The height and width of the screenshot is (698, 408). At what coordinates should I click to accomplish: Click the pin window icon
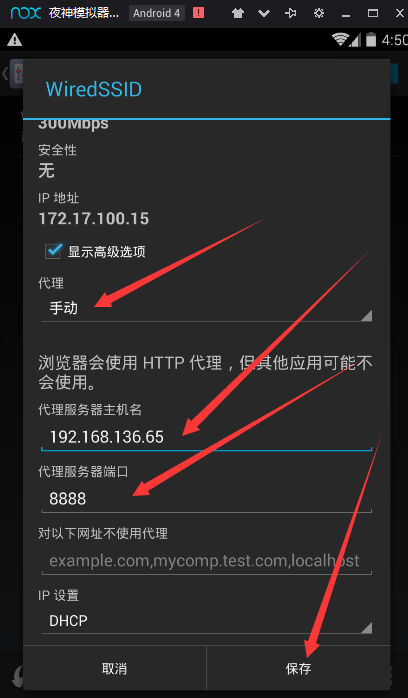click(x=291, y=13)
